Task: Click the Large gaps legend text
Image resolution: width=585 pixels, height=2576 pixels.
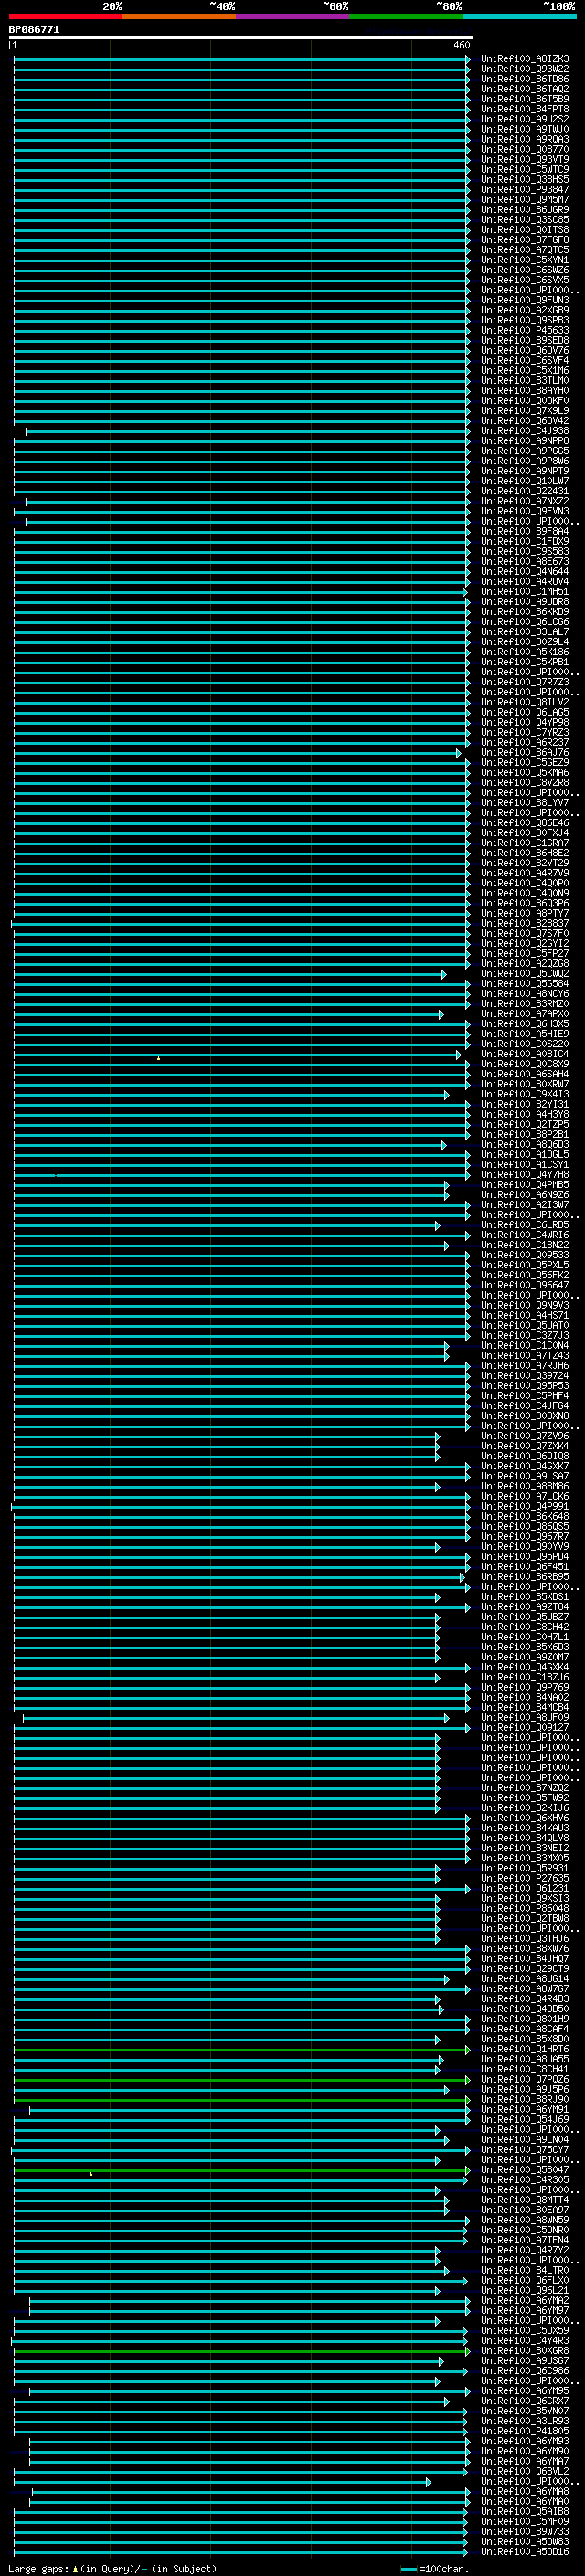Action: point(112,2568)
